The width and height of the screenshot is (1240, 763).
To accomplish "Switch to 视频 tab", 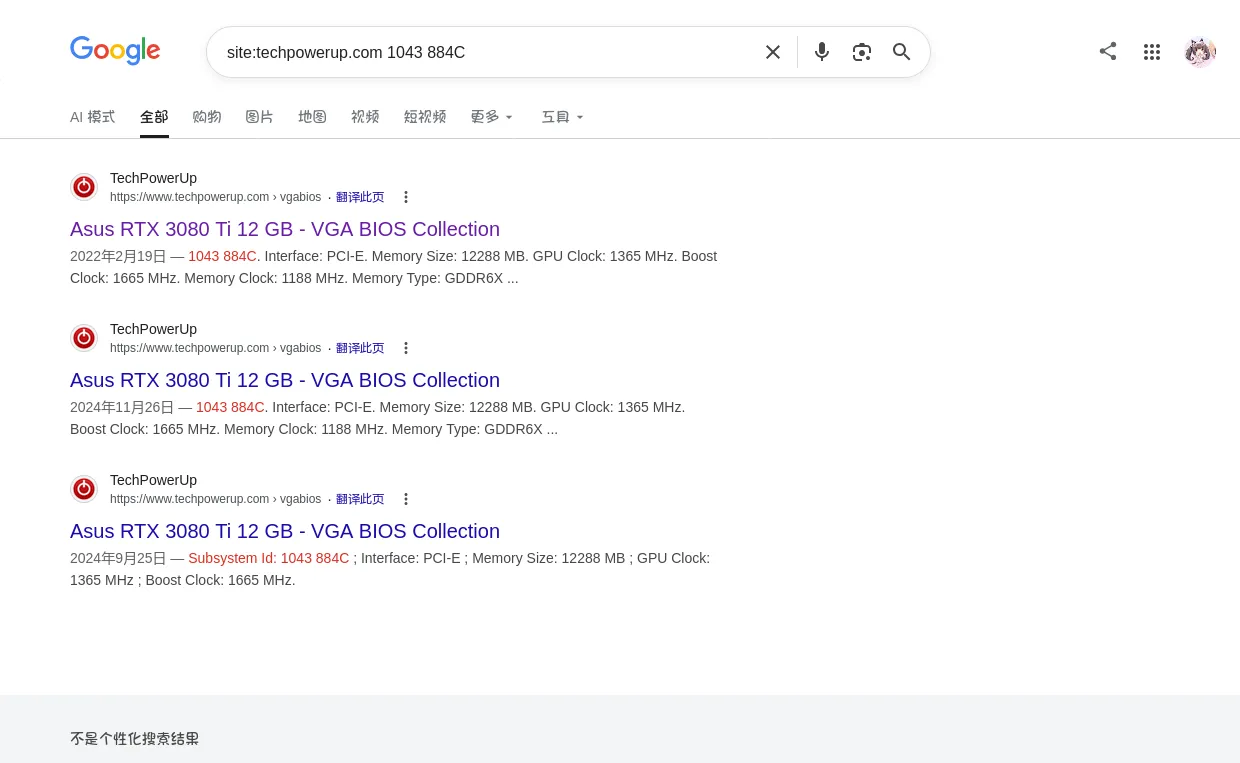I will tap(365, 117).
